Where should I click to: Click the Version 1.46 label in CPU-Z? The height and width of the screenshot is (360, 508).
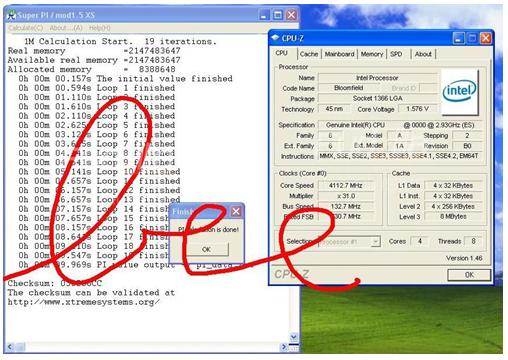click(464, 258)
